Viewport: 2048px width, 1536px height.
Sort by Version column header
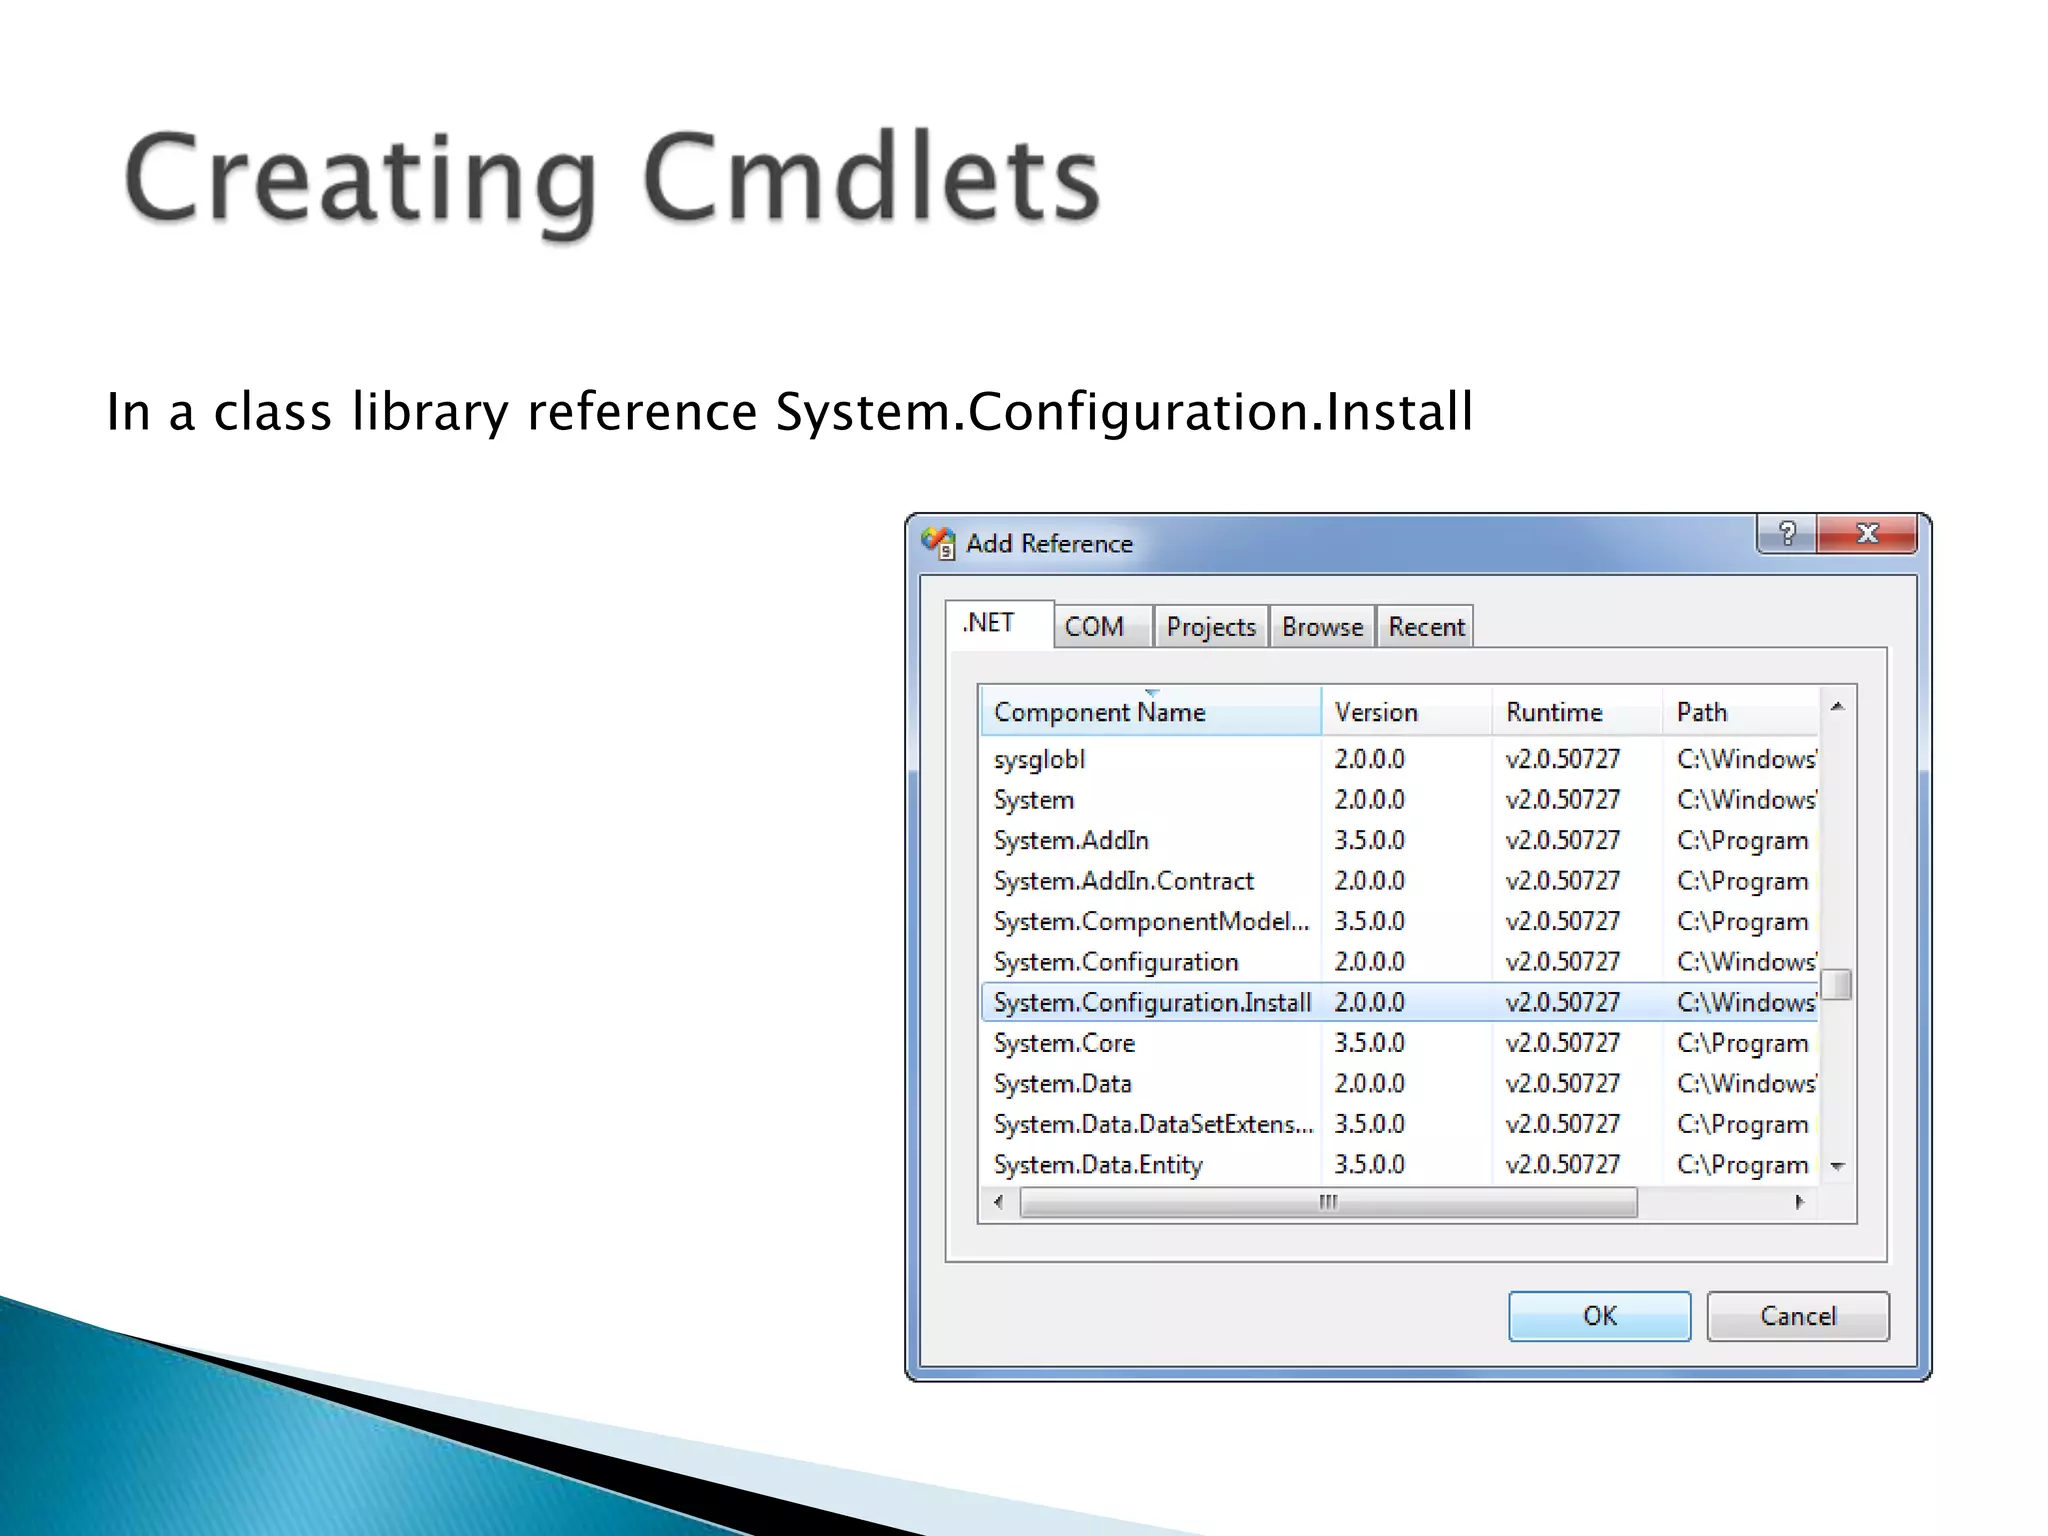1407,712
